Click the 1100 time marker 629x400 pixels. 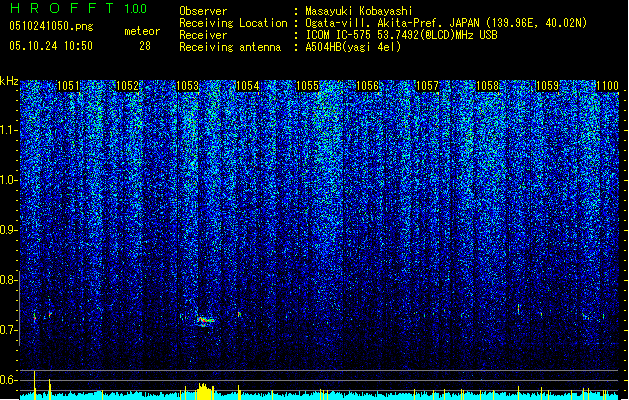click(607, 86)
